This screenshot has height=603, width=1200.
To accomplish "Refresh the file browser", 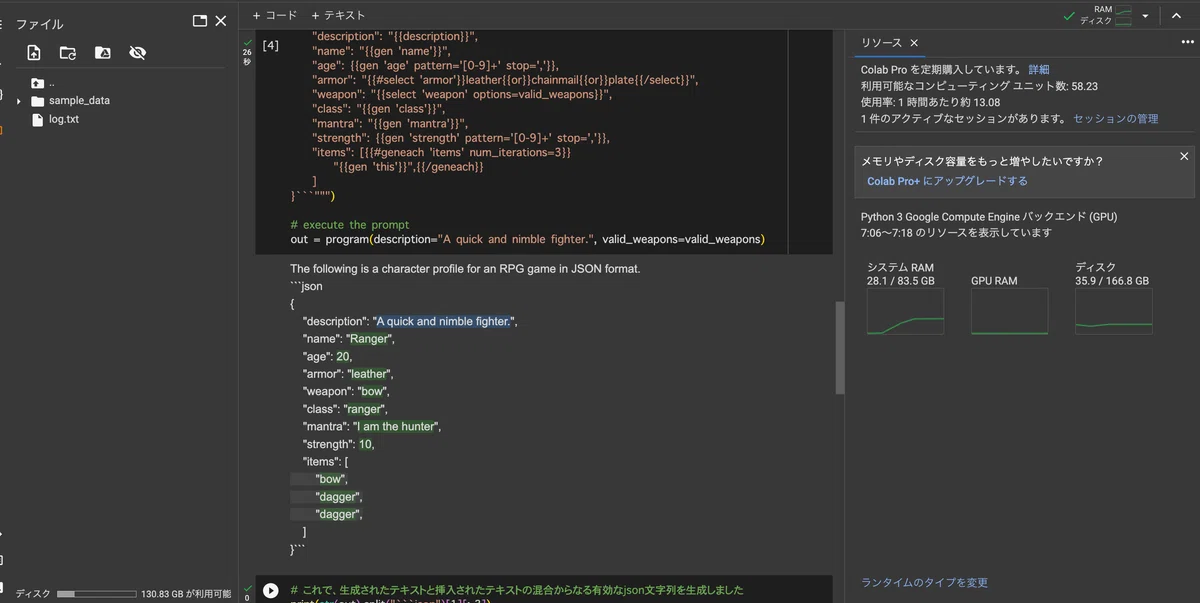I will [x=68, y=53].
